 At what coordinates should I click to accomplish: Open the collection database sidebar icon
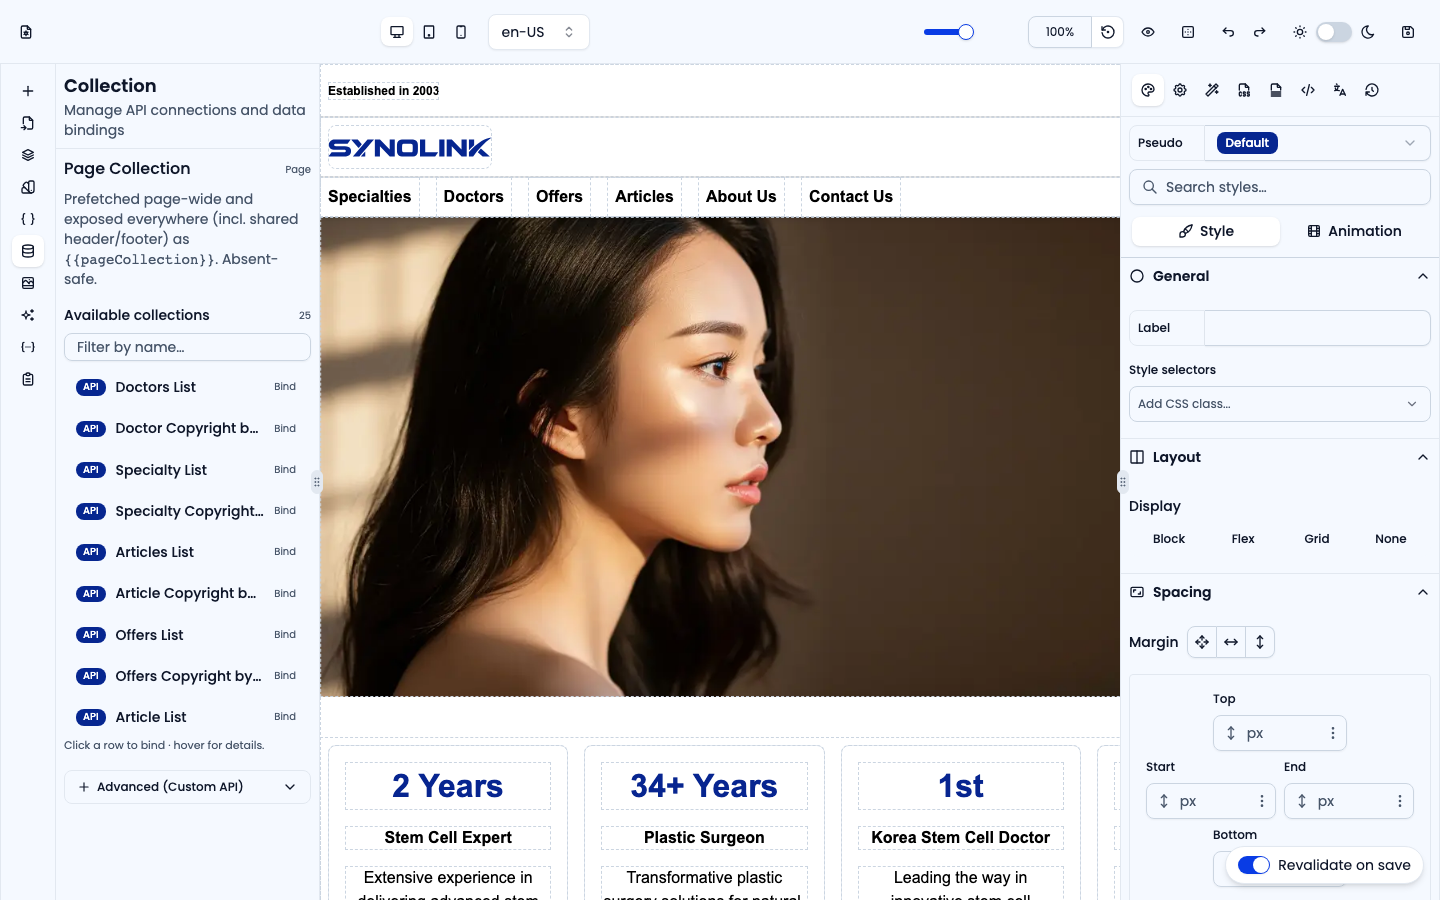[28, 251]
